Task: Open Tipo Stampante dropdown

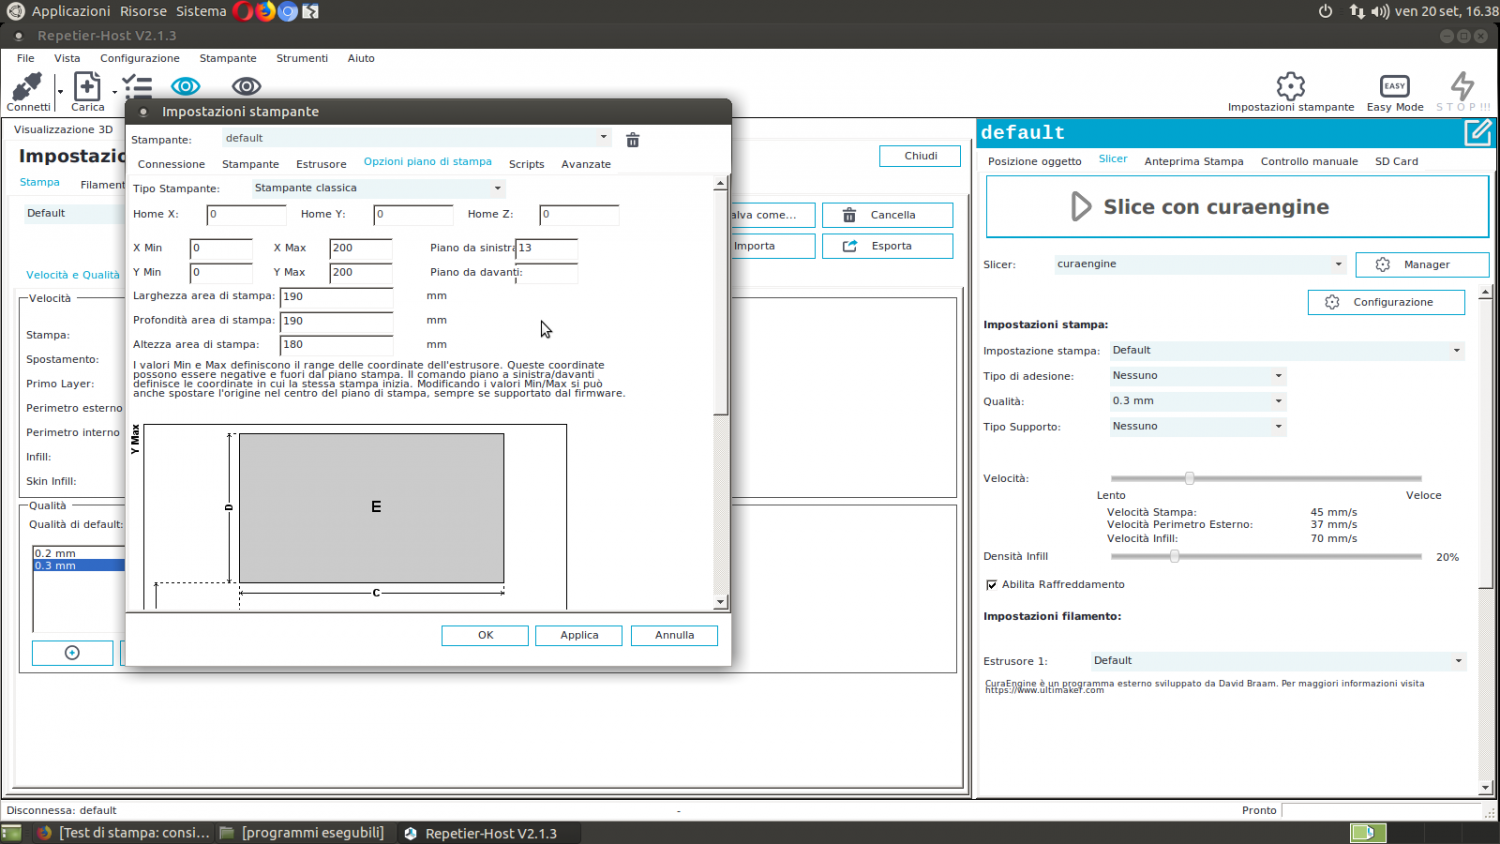Action: click(x=378, y=188)
